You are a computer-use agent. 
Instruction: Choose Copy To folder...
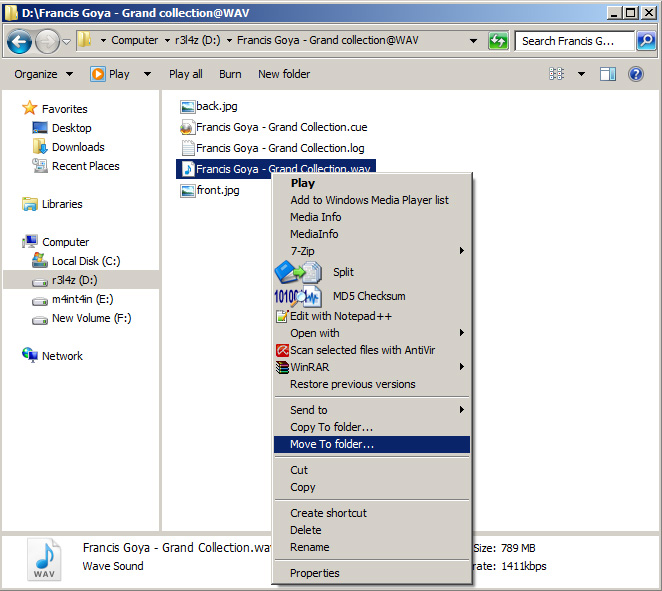372,427
